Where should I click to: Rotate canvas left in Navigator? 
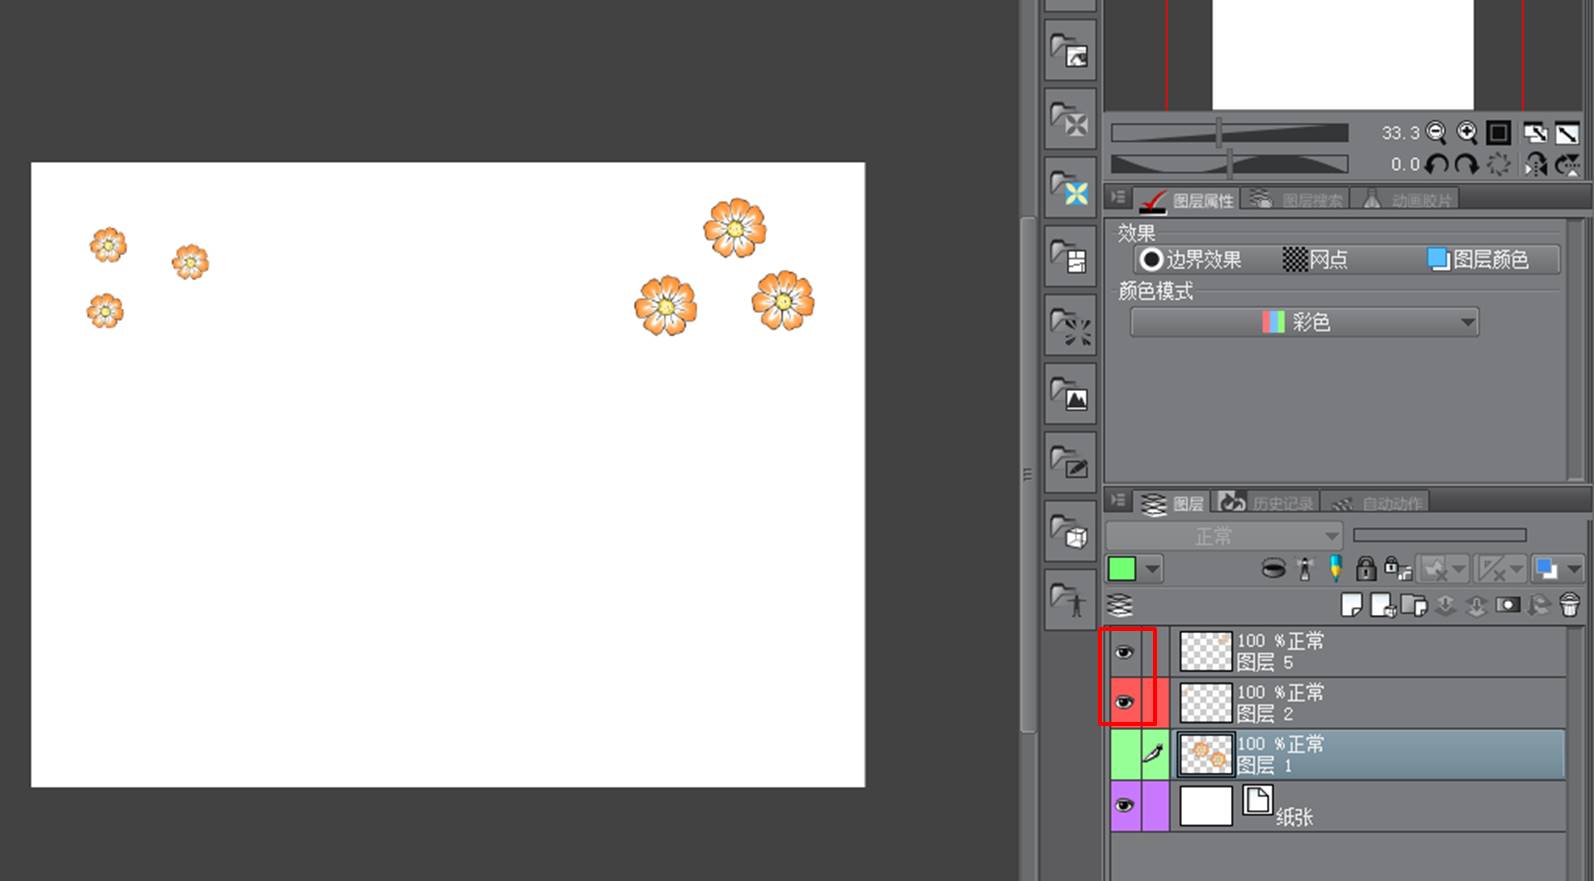pyautogui.click(x=1437, y=165)
